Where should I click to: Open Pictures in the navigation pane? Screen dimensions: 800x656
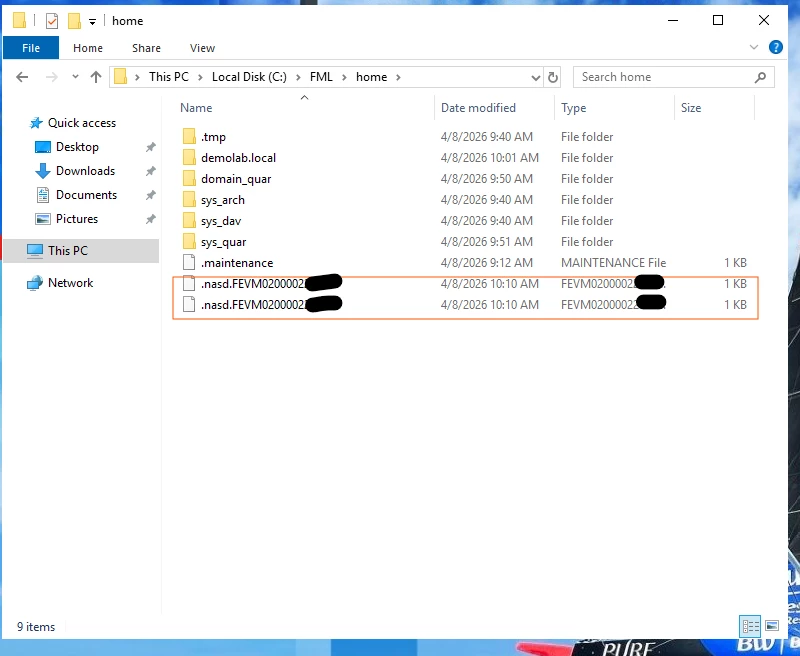(x=77, y=219)
